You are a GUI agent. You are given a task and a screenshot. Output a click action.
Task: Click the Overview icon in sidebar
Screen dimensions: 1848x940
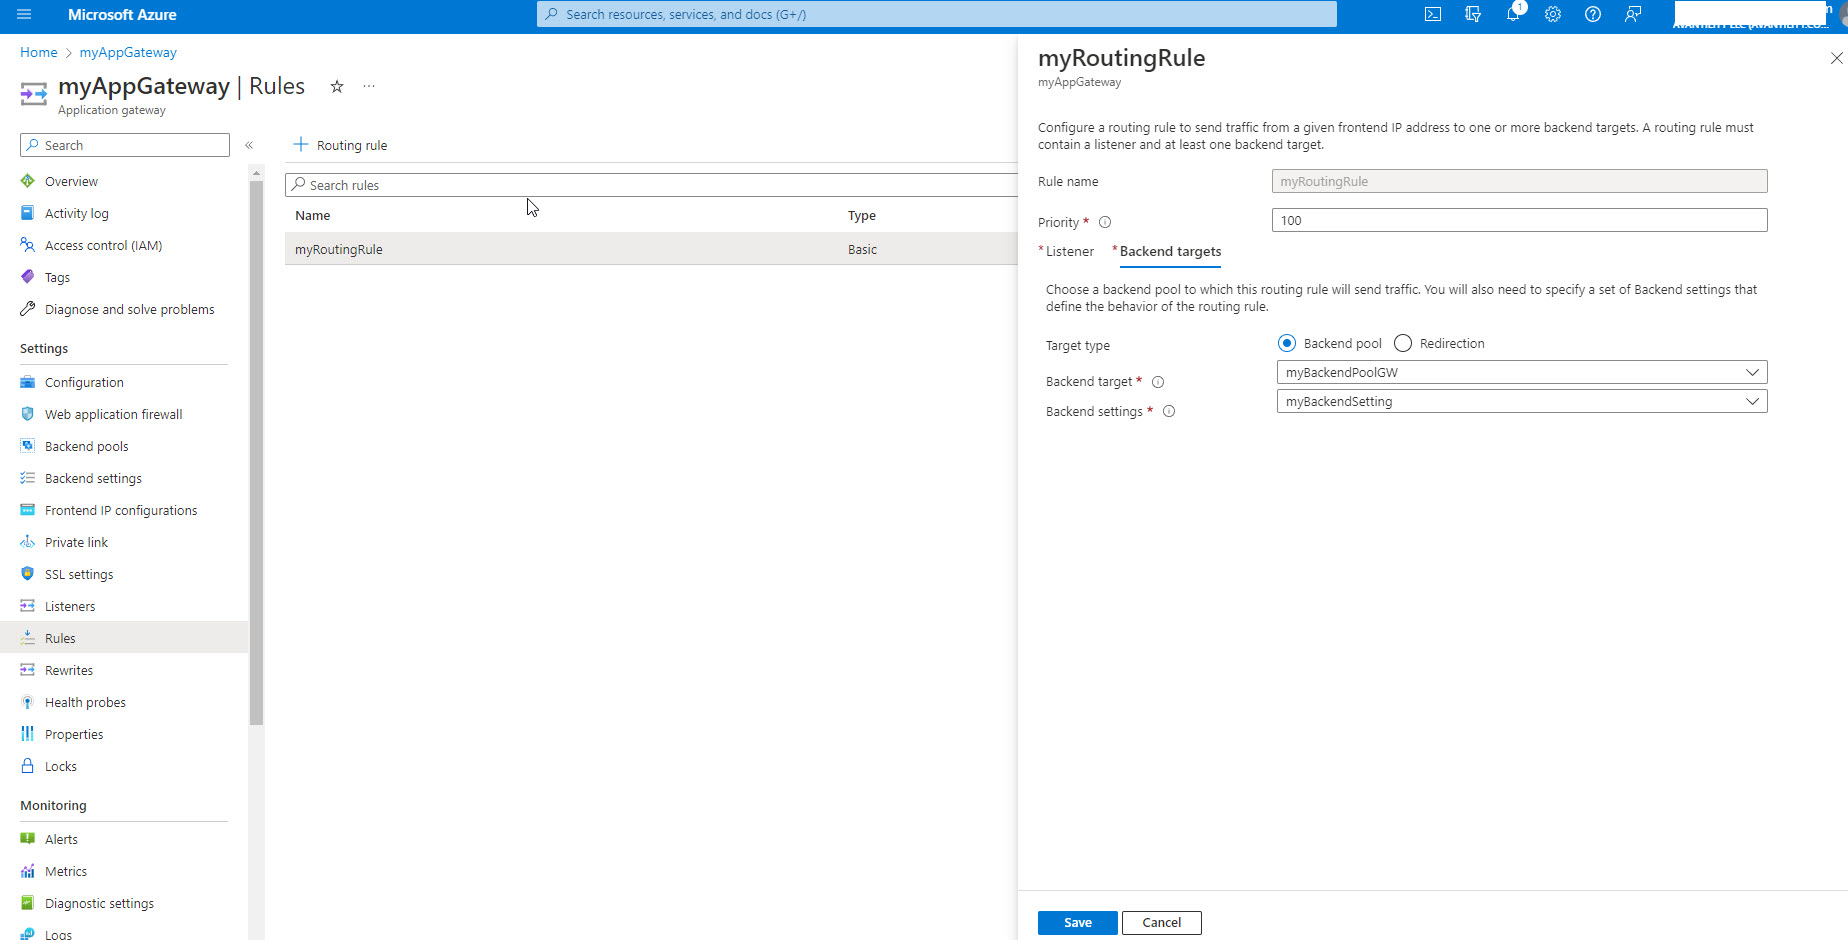pos(28,181)
